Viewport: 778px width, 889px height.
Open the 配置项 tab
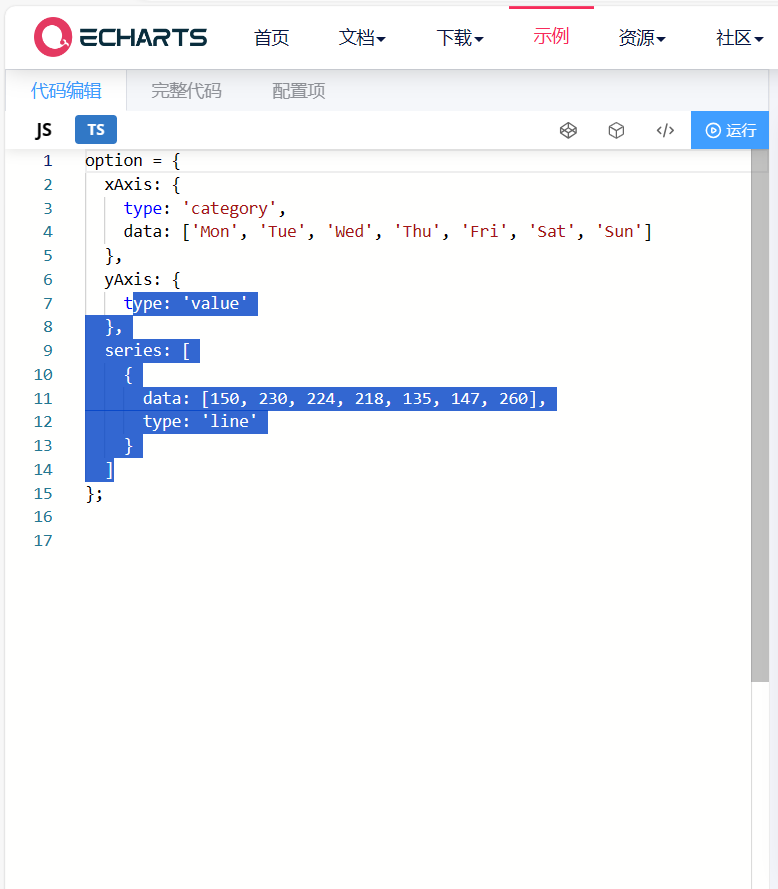298,89
